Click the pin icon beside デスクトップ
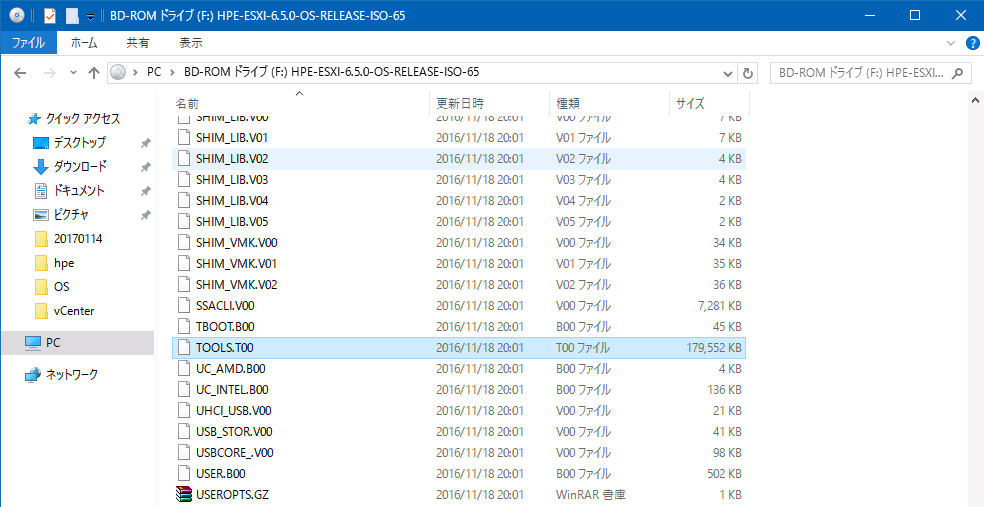The height and width of the screenshot is (507, 984). coord(146,143)
